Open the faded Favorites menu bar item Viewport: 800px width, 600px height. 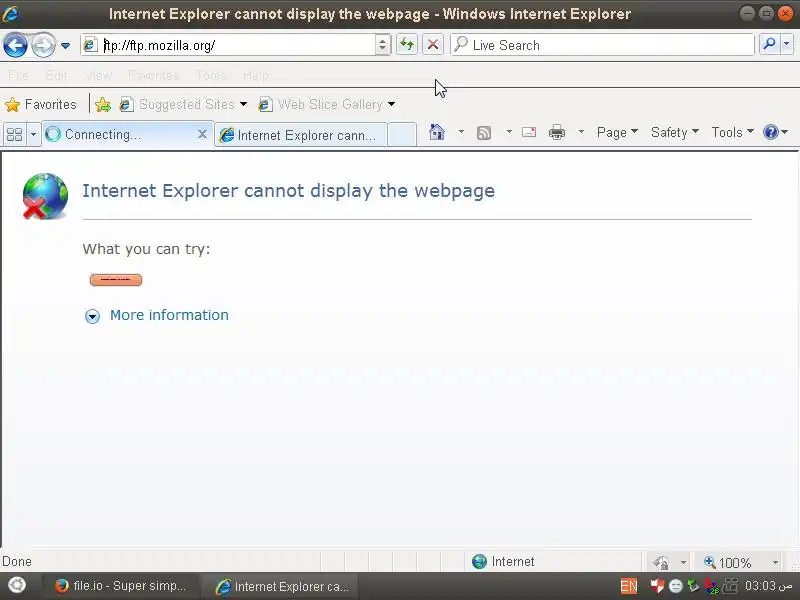(x=154, y=76)
